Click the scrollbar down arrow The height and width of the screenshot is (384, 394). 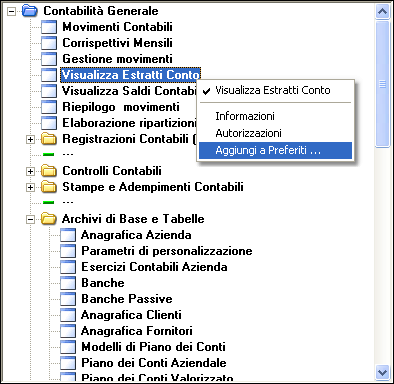(382, 372)
